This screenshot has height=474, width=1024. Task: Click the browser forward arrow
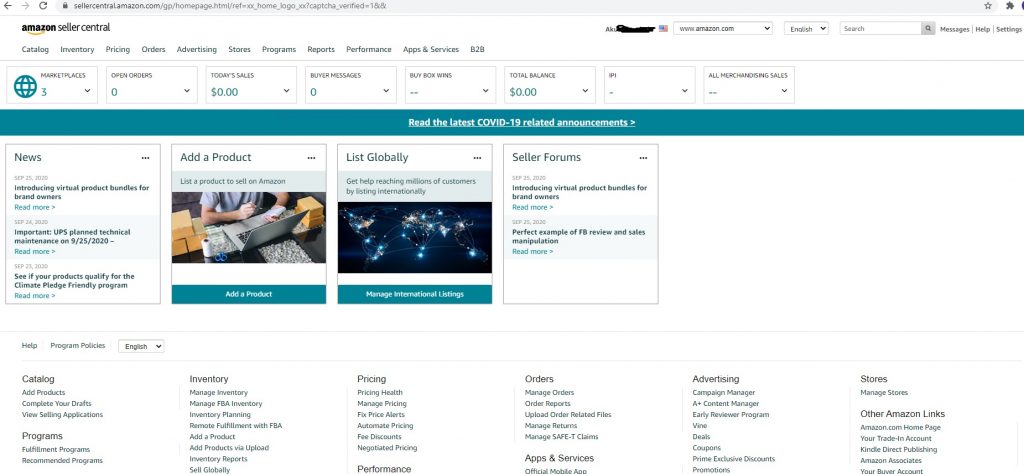pyautogui.click(x=26, y=5)
